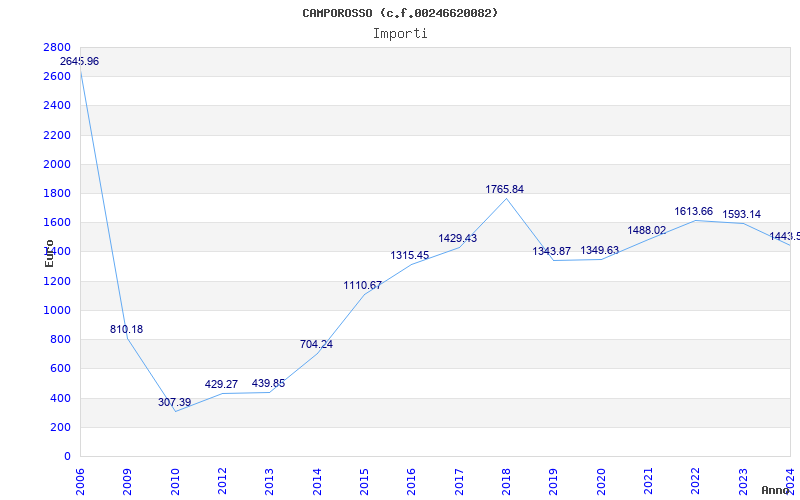Click the 1765.84 peak value label

(x=505, y=189)
